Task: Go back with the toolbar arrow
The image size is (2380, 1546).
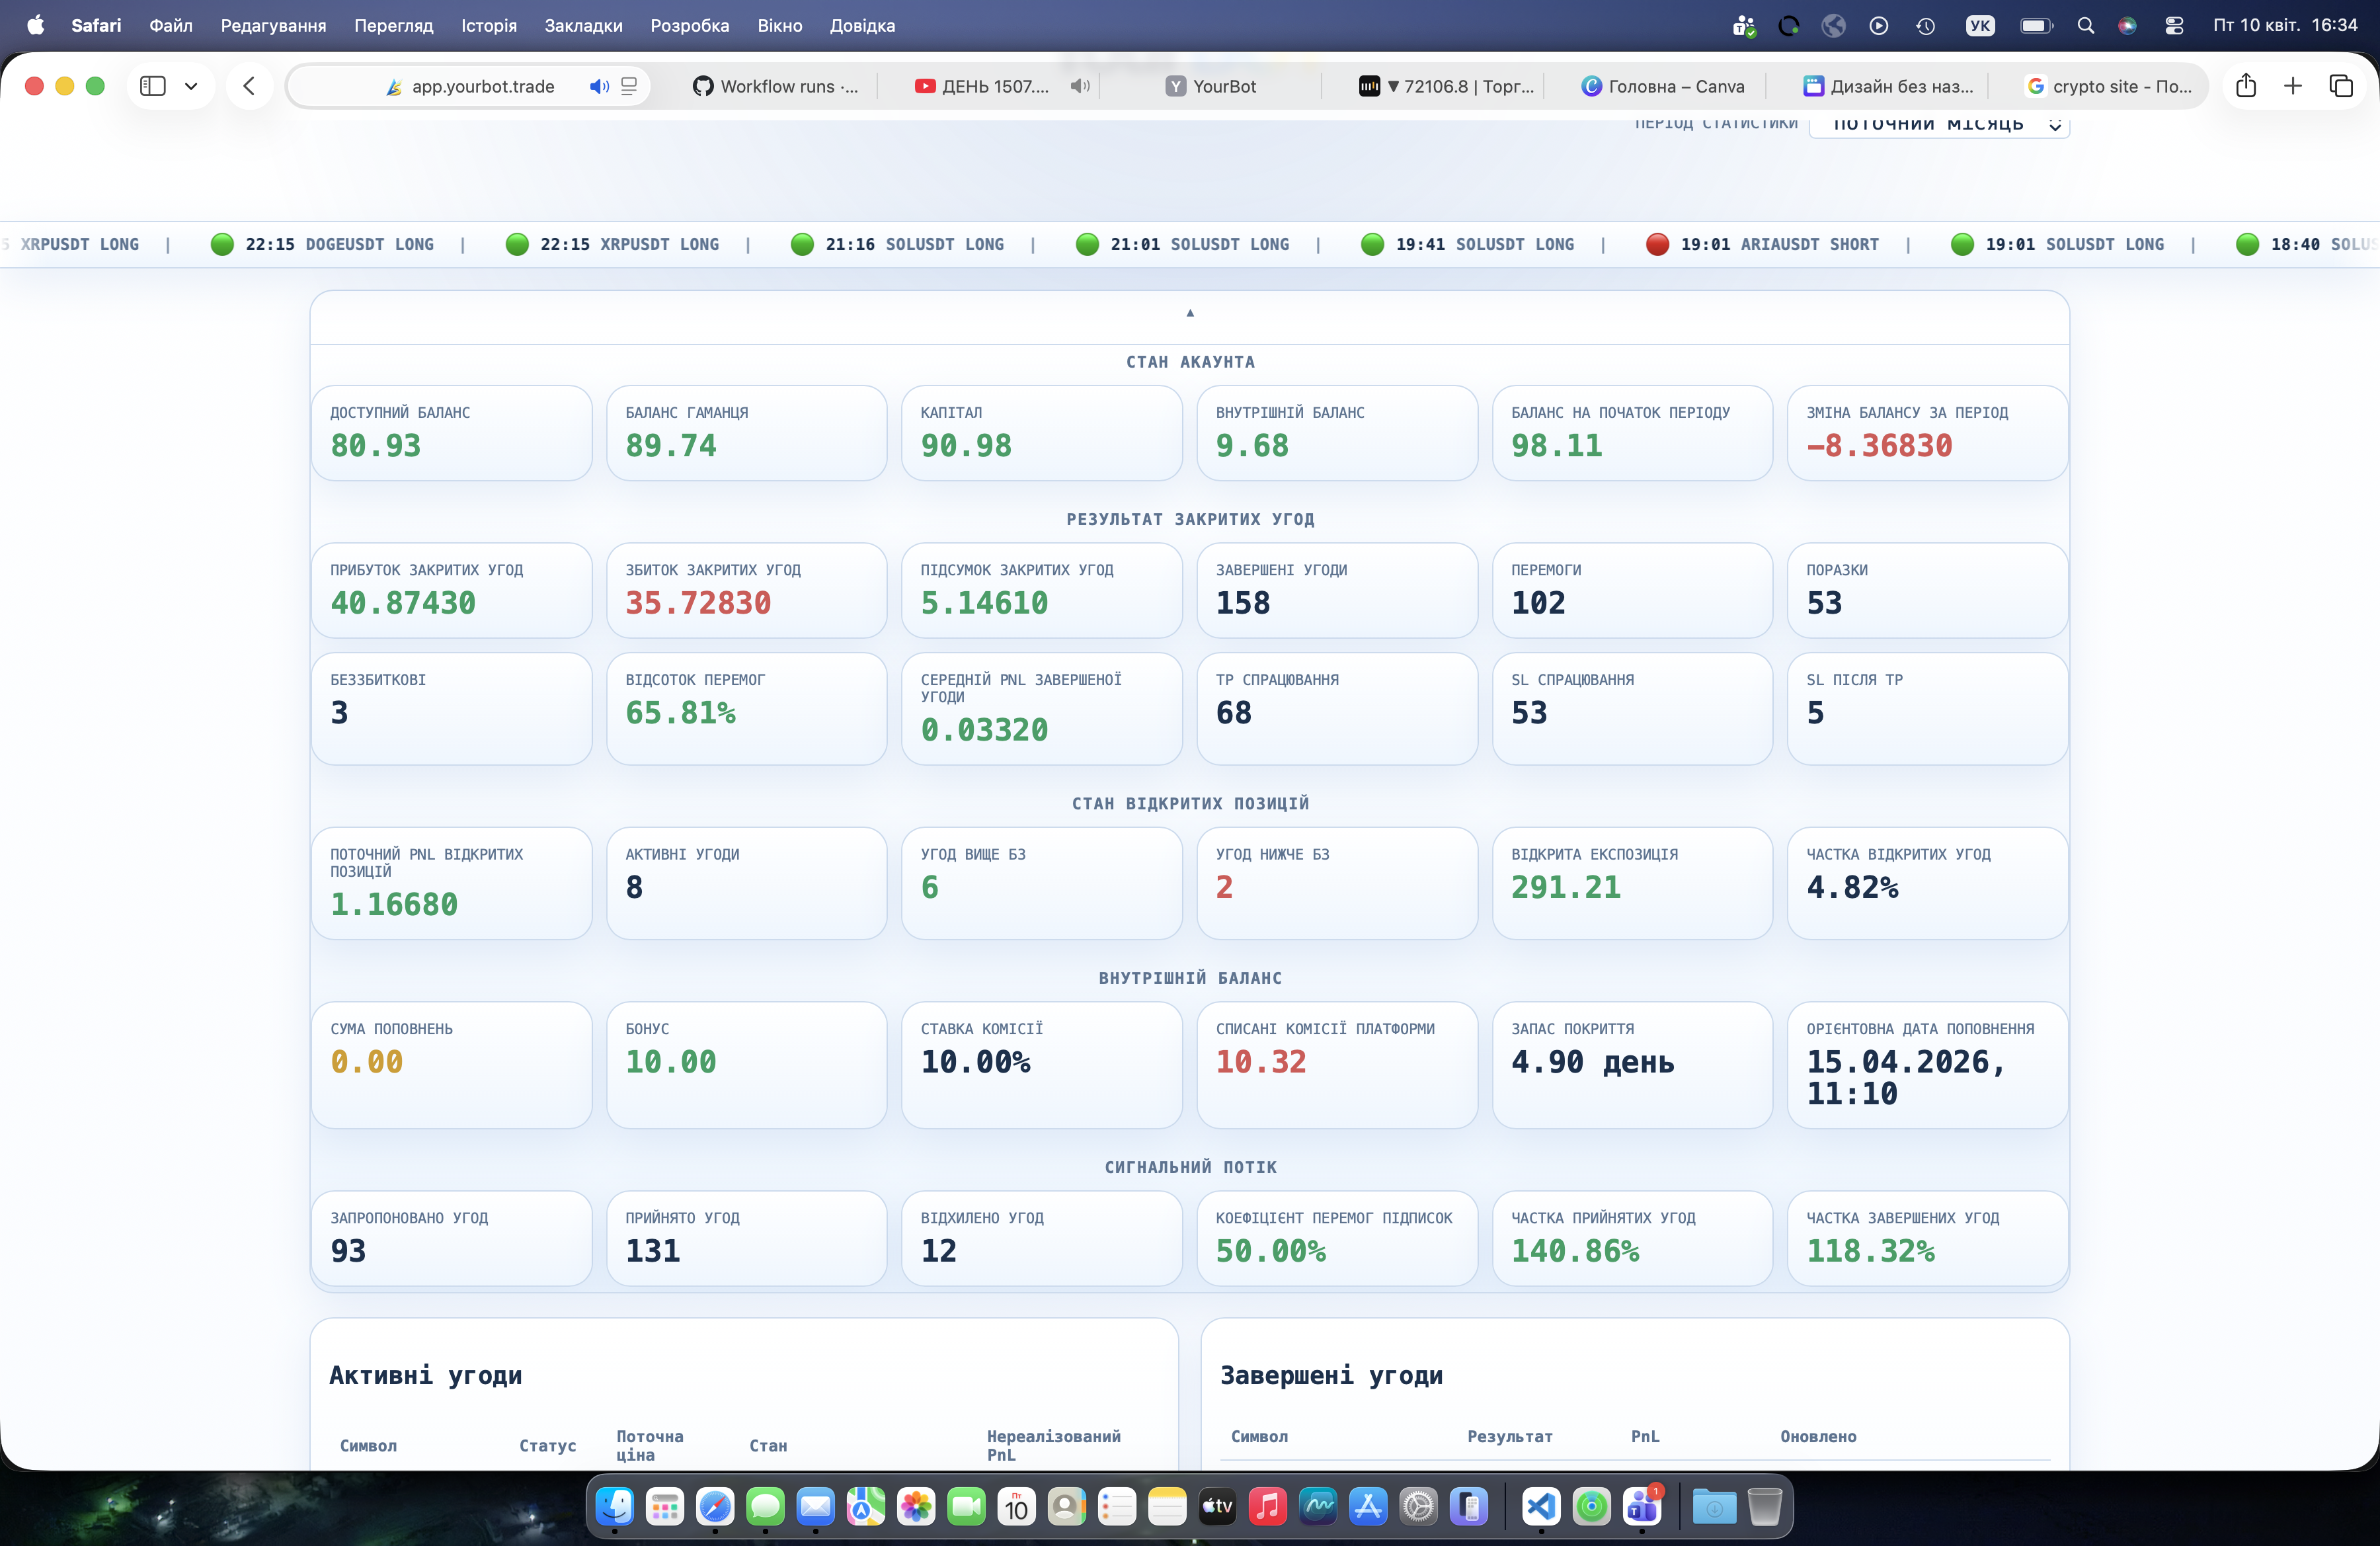Action: click(249, 86)
